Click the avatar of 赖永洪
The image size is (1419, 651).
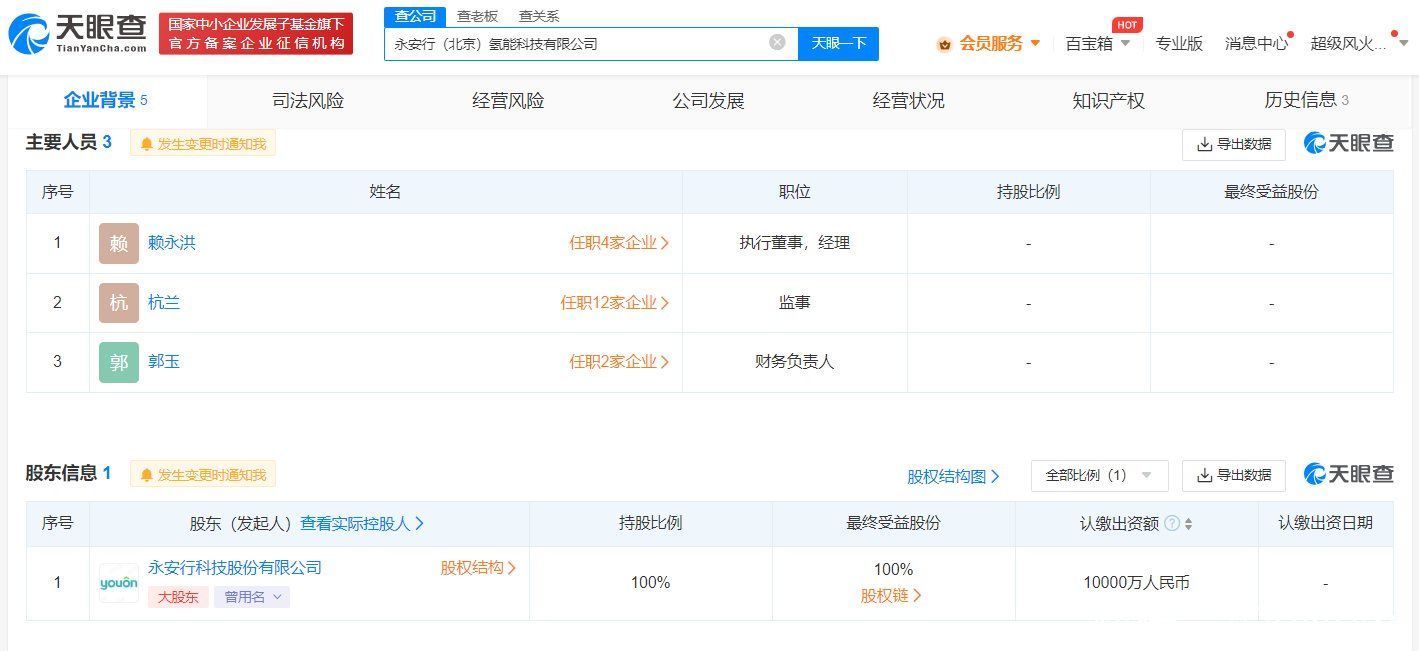[119, 243]
